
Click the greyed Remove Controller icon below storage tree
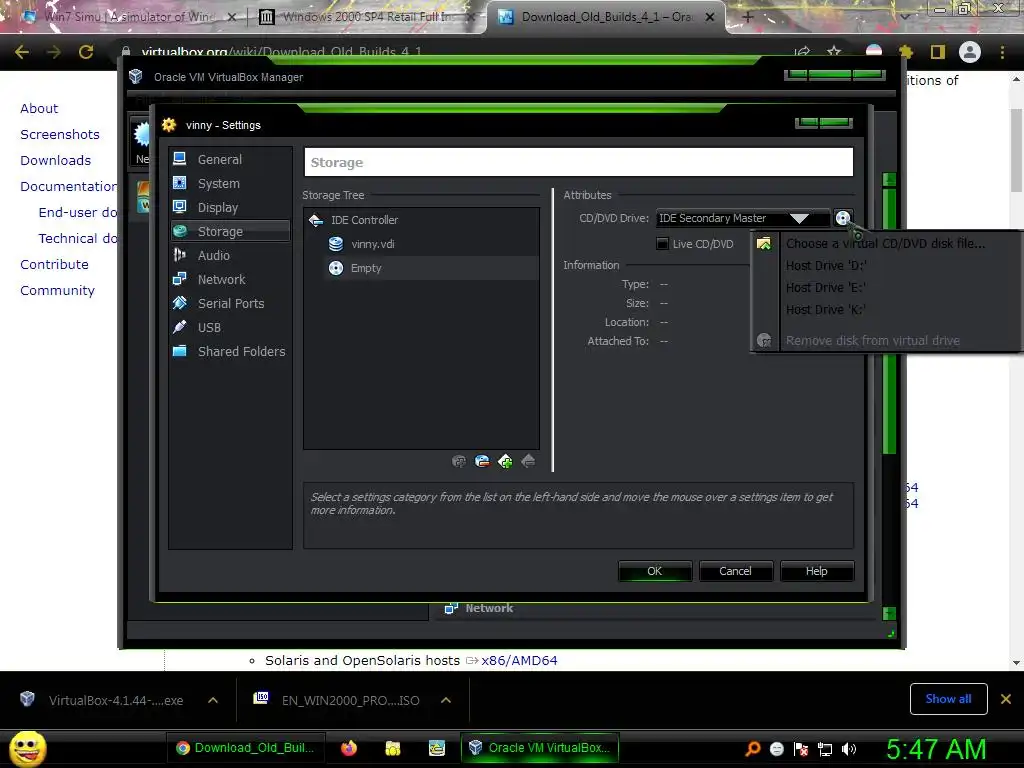click(x=528, y=462)
